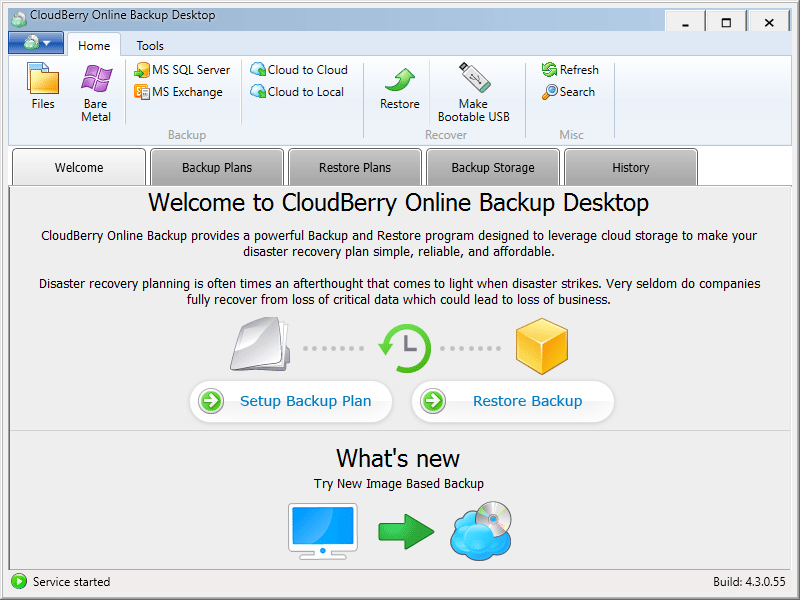The height and width of the screenshot is (600, 800).
Task: Click the yellow storage cube illustration
Action: tap(542, 346)
